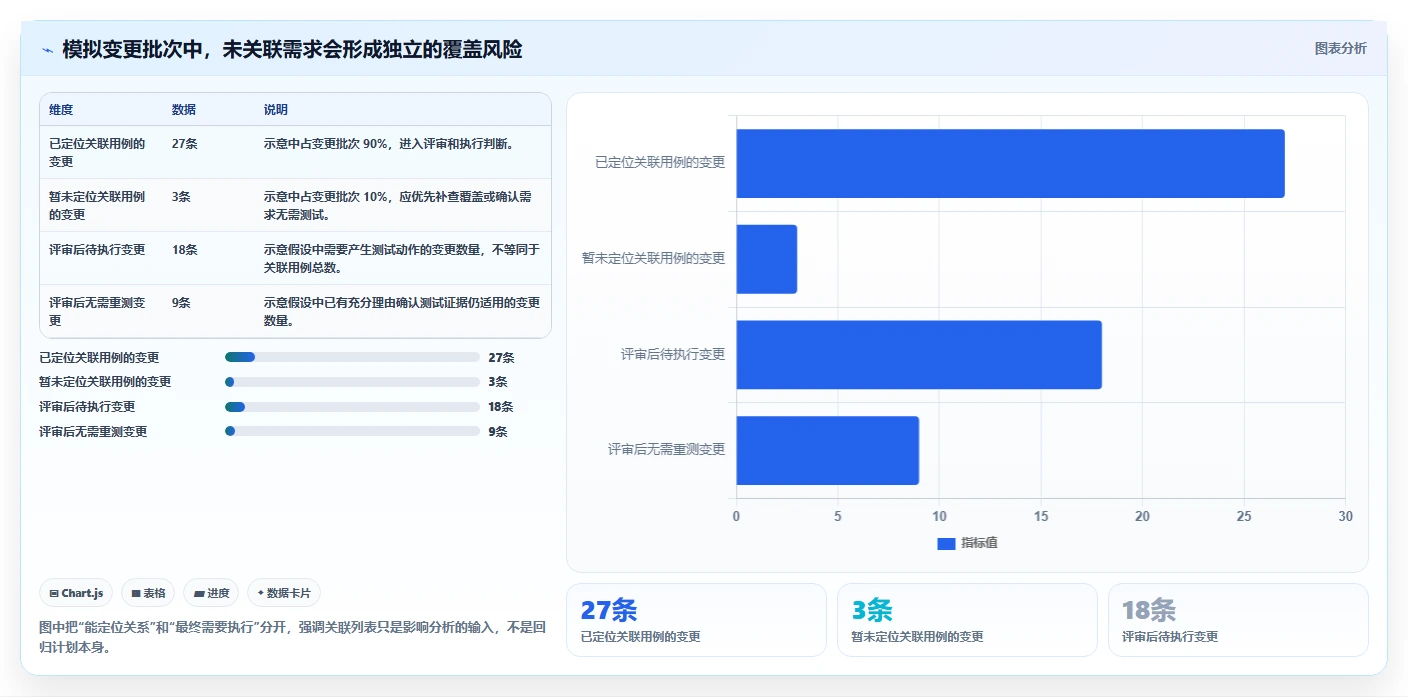This screenshot has width=1408, height=697.
Task: Click the gray 18条 data card
Action: tap(1238, 620)
